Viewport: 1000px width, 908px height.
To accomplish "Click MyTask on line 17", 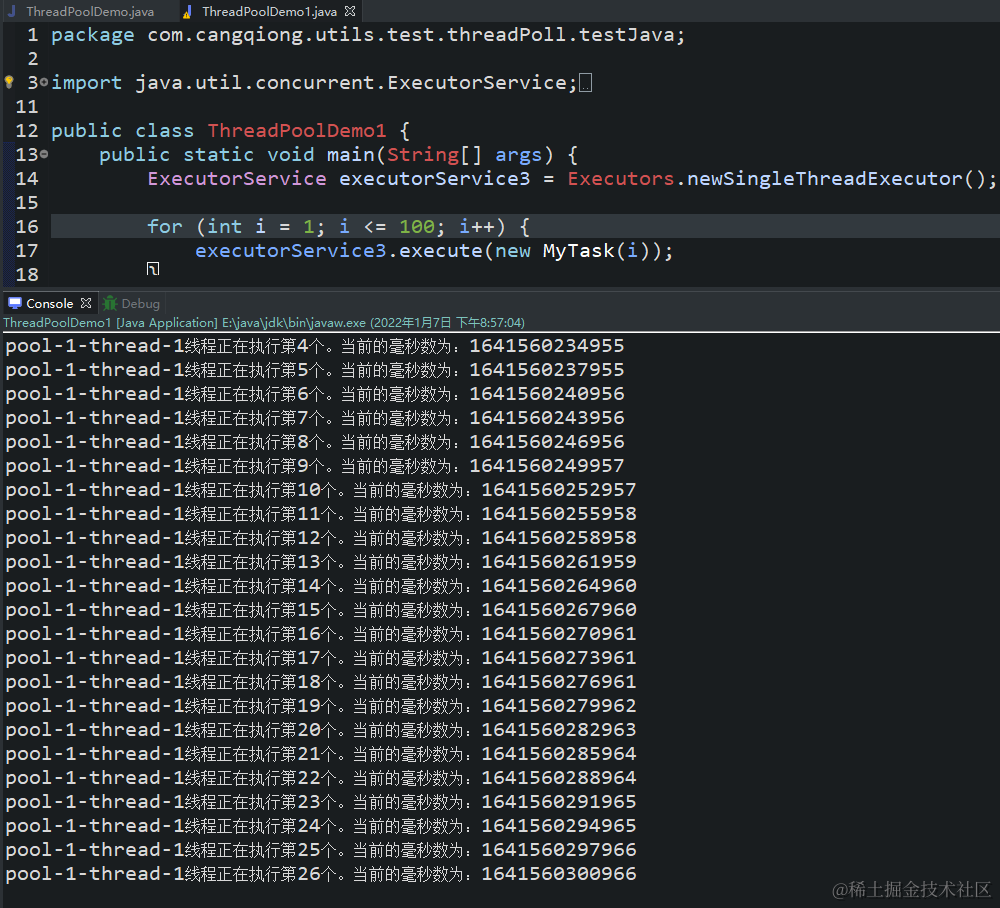I will [x=578, y=251].
